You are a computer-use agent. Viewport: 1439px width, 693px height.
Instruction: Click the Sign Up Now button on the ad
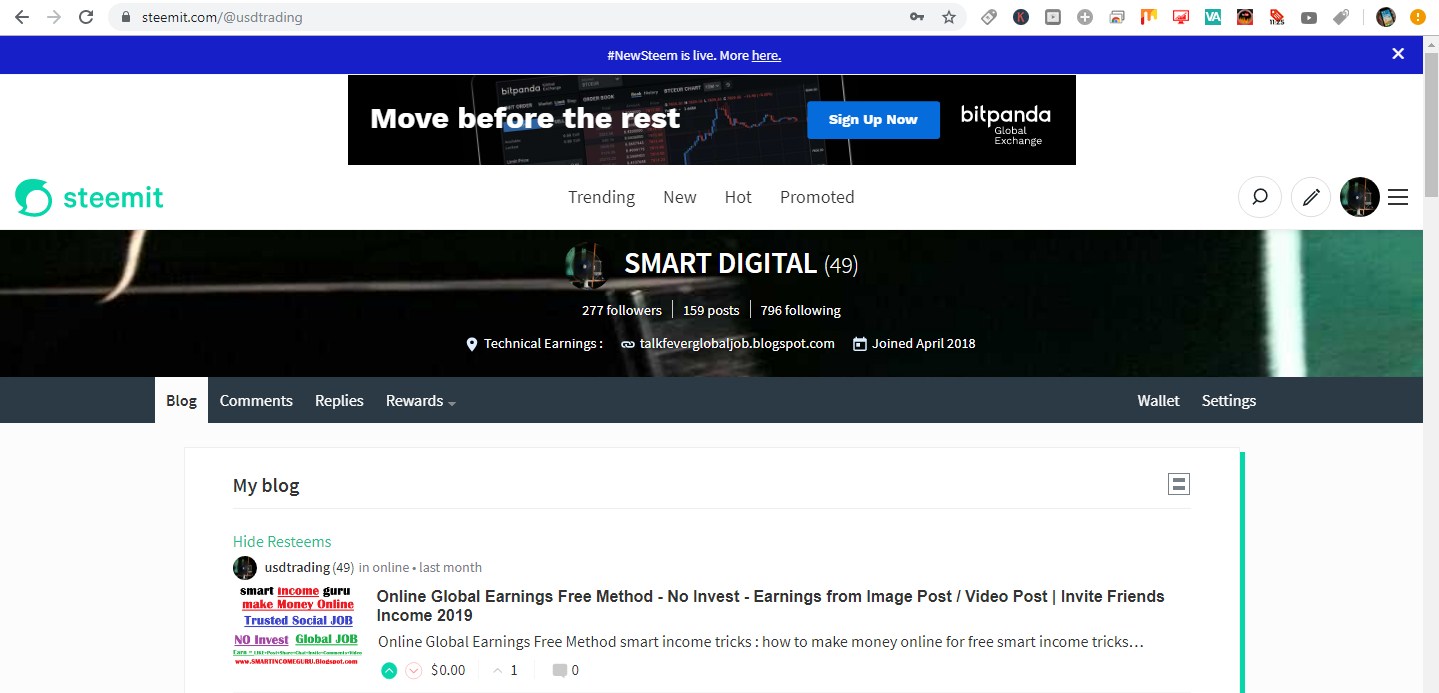pyautogui.click(x=872, y=119)
